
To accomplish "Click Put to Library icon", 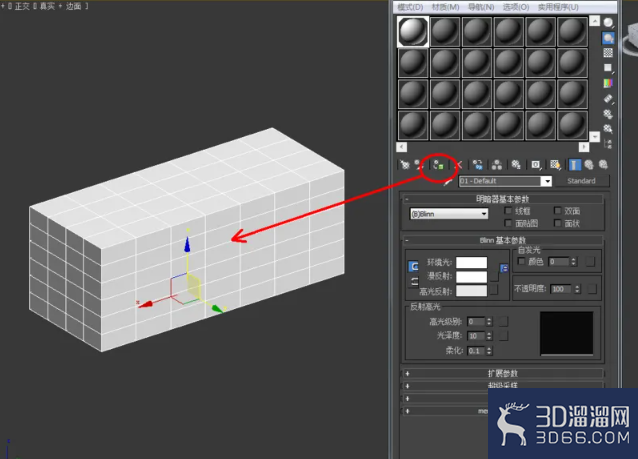I will 516,165.
